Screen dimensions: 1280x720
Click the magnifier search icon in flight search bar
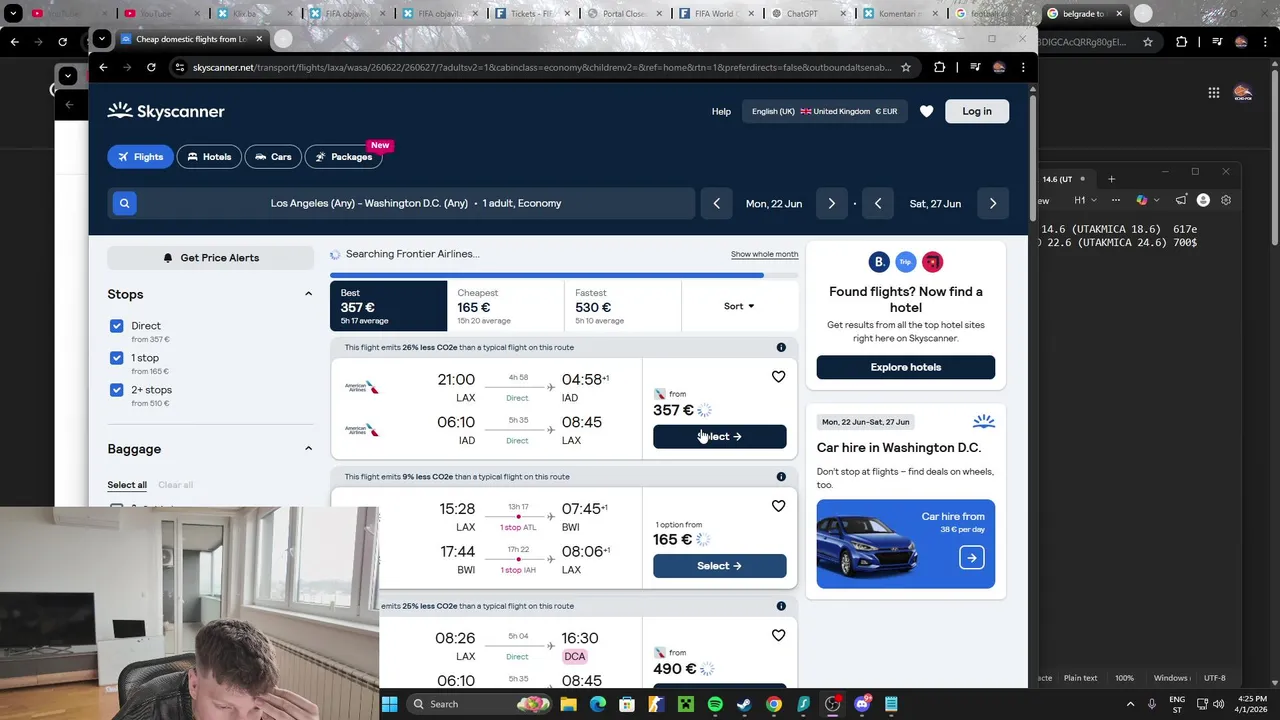coord(124,203)
